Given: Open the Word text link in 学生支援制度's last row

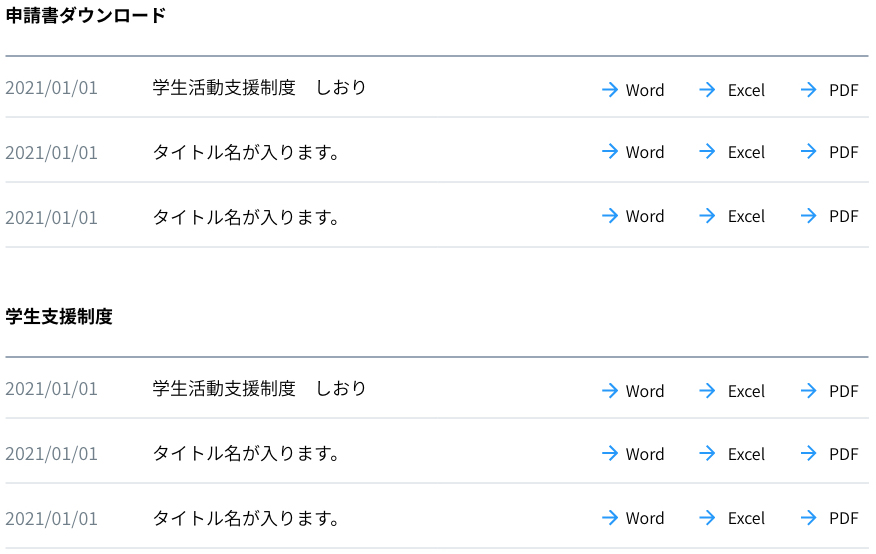Looking at the screenshot, I should [644, 519].
